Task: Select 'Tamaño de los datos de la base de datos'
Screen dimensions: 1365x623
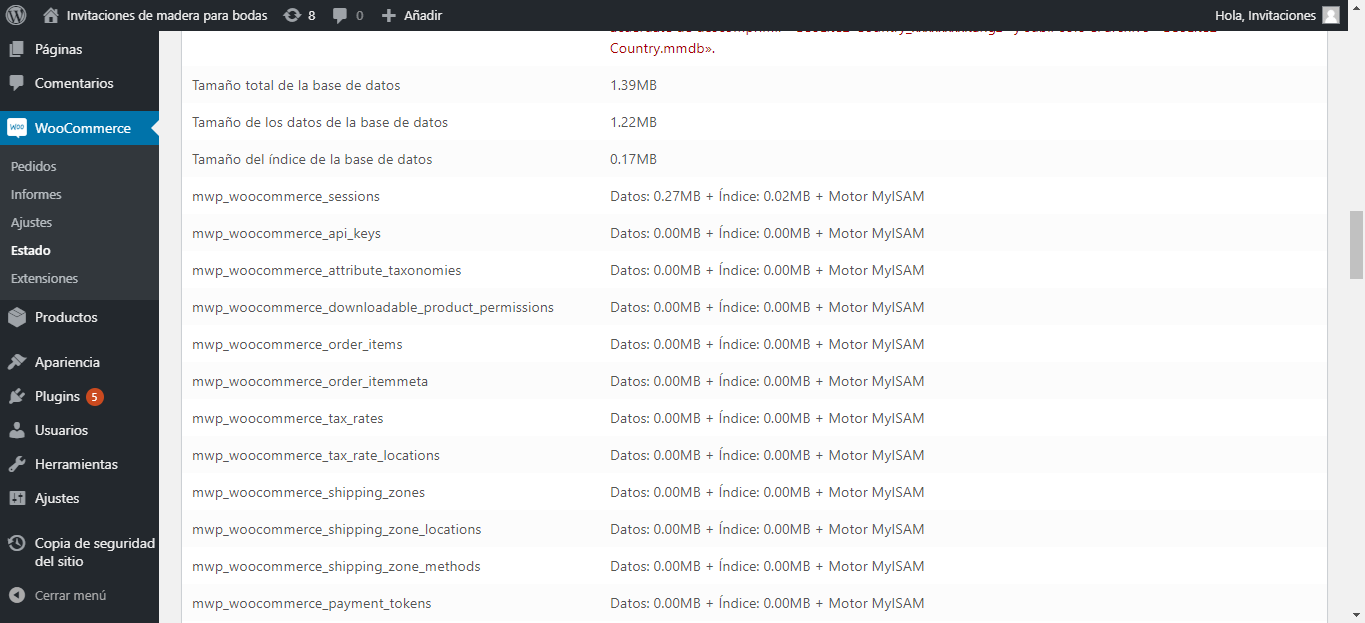Action: pyautogui.click(x=320, y=122)
